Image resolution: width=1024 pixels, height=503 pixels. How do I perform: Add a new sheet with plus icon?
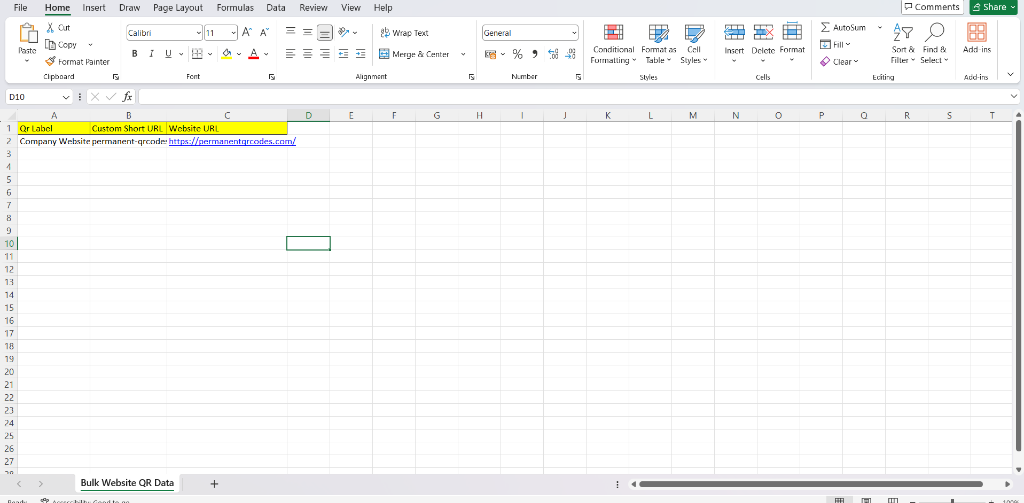point(214,483)
